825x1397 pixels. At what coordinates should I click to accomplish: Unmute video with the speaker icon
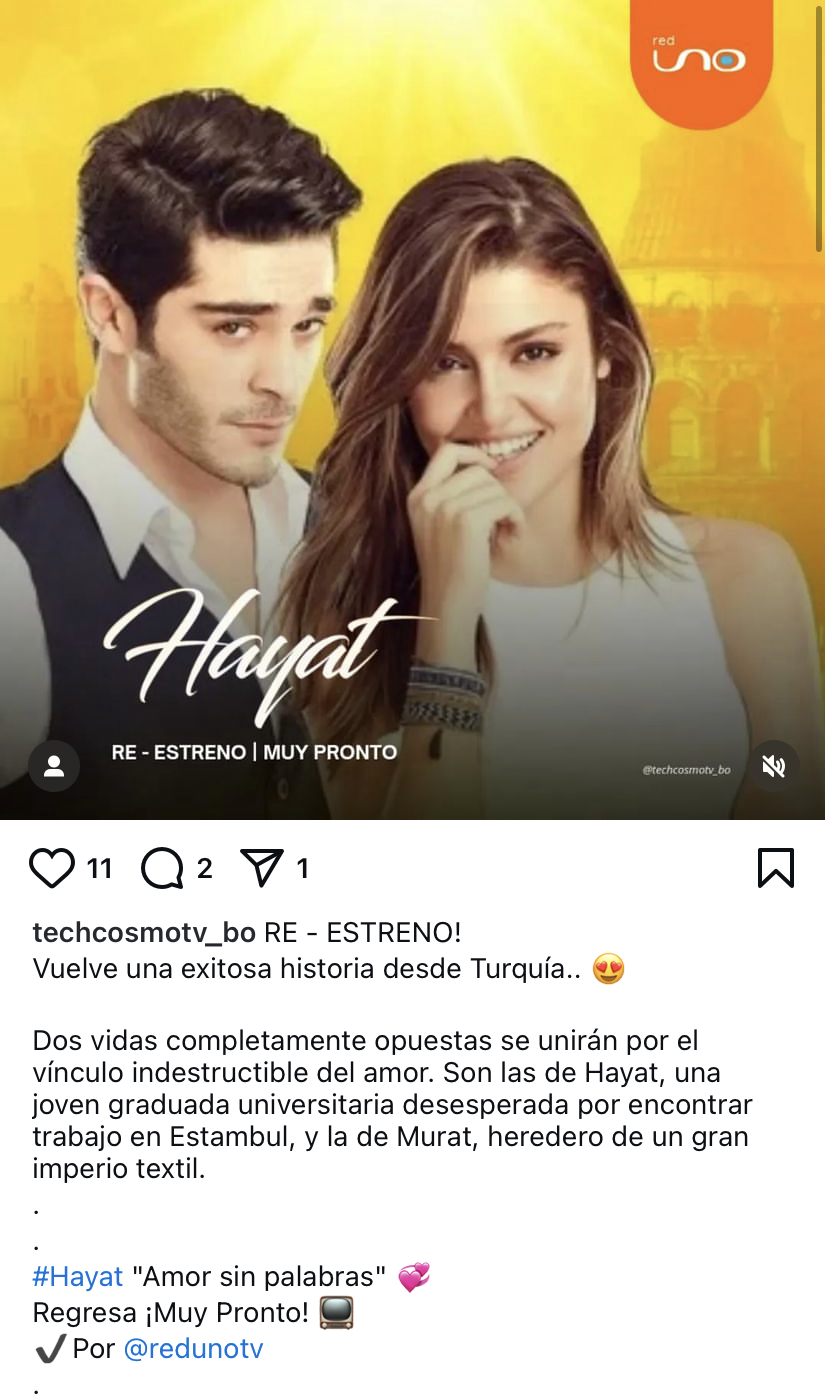tap(773, 766)
